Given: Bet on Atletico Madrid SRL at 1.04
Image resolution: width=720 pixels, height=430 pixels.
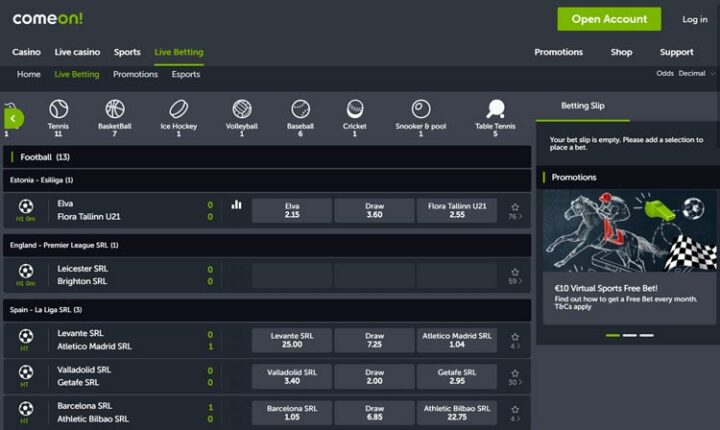Looking at the screenshot, I should pos(457,340).
